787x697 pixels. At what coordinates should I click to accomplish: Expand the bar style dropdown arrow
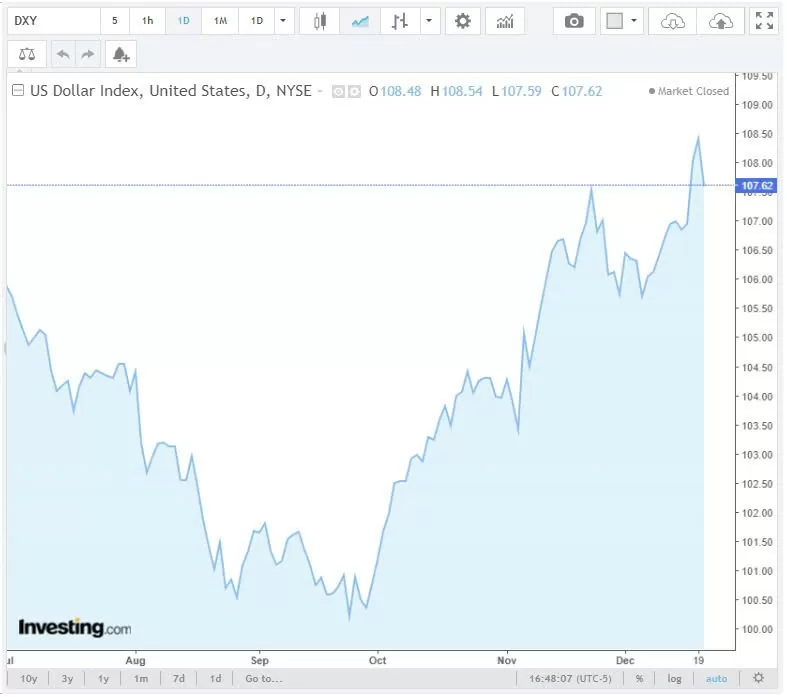click(429, 21)
